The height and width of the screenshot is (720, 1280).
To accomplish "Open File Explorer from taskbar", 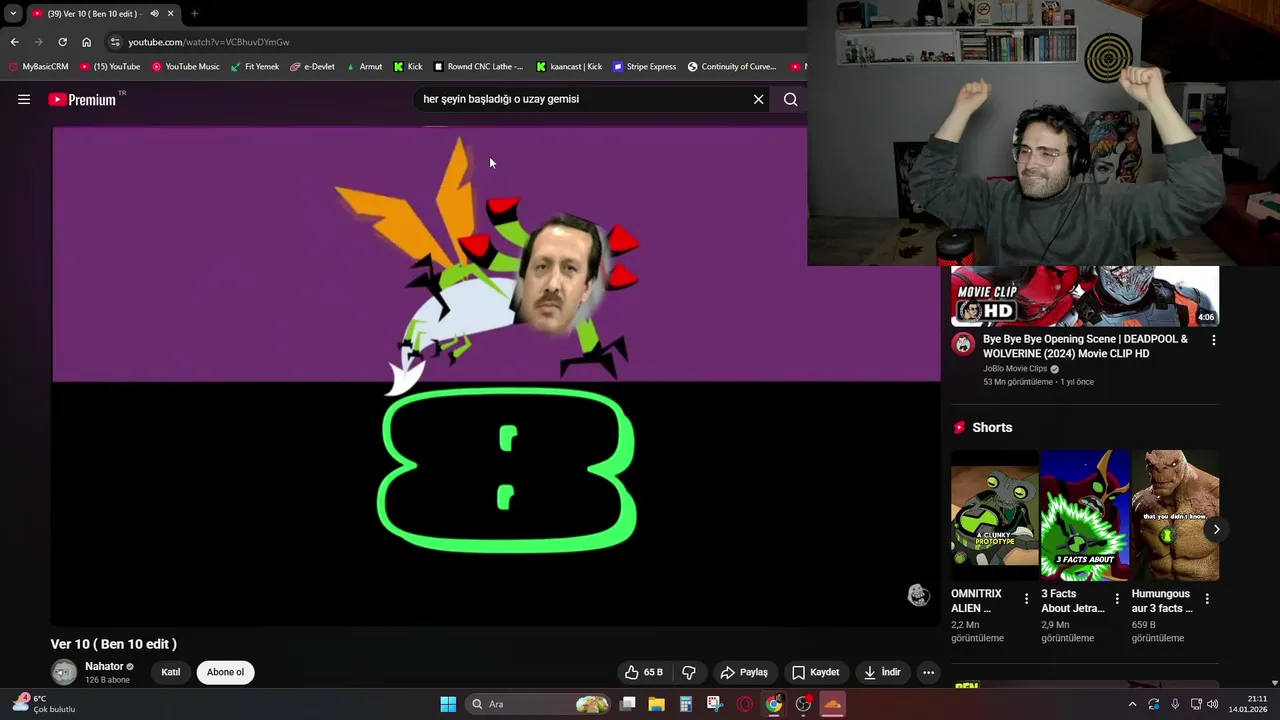I will (656, 704).
